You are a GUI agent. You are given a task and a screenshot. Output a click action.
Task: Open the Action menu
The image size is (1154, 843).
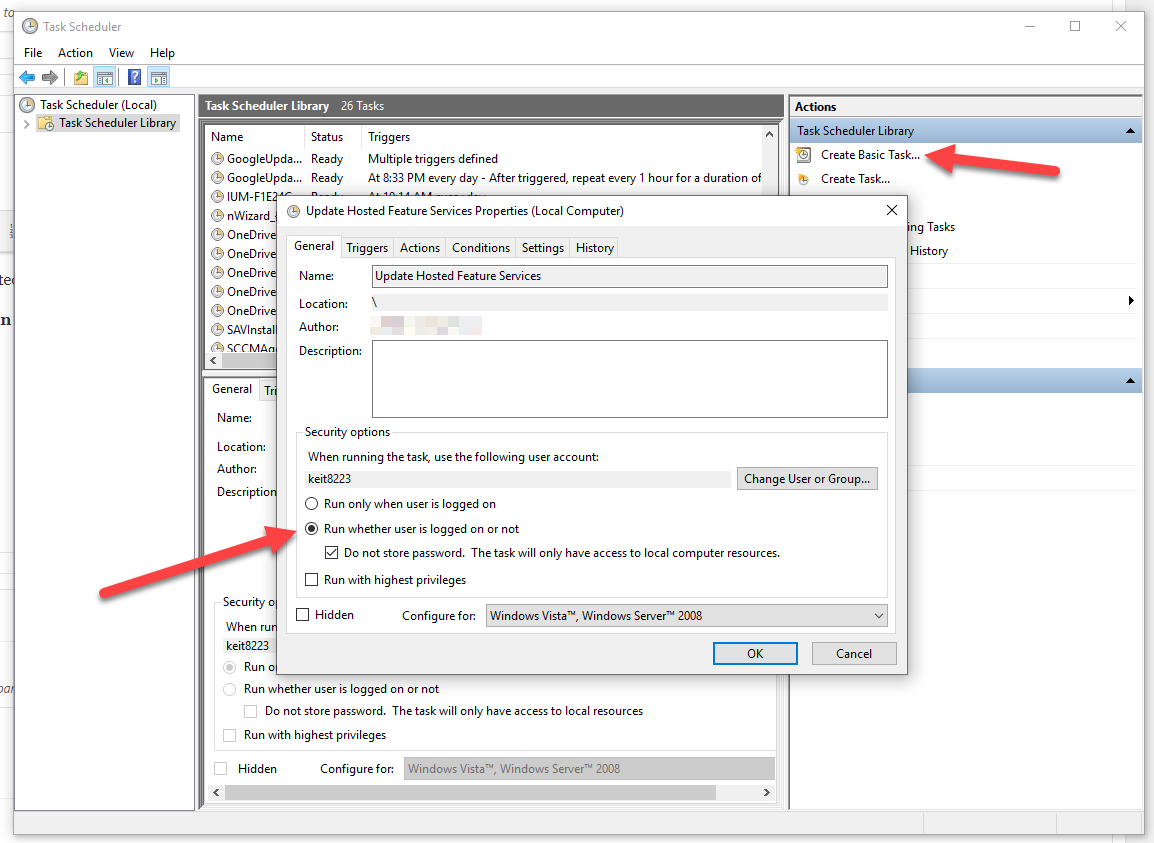click(75, 52)
